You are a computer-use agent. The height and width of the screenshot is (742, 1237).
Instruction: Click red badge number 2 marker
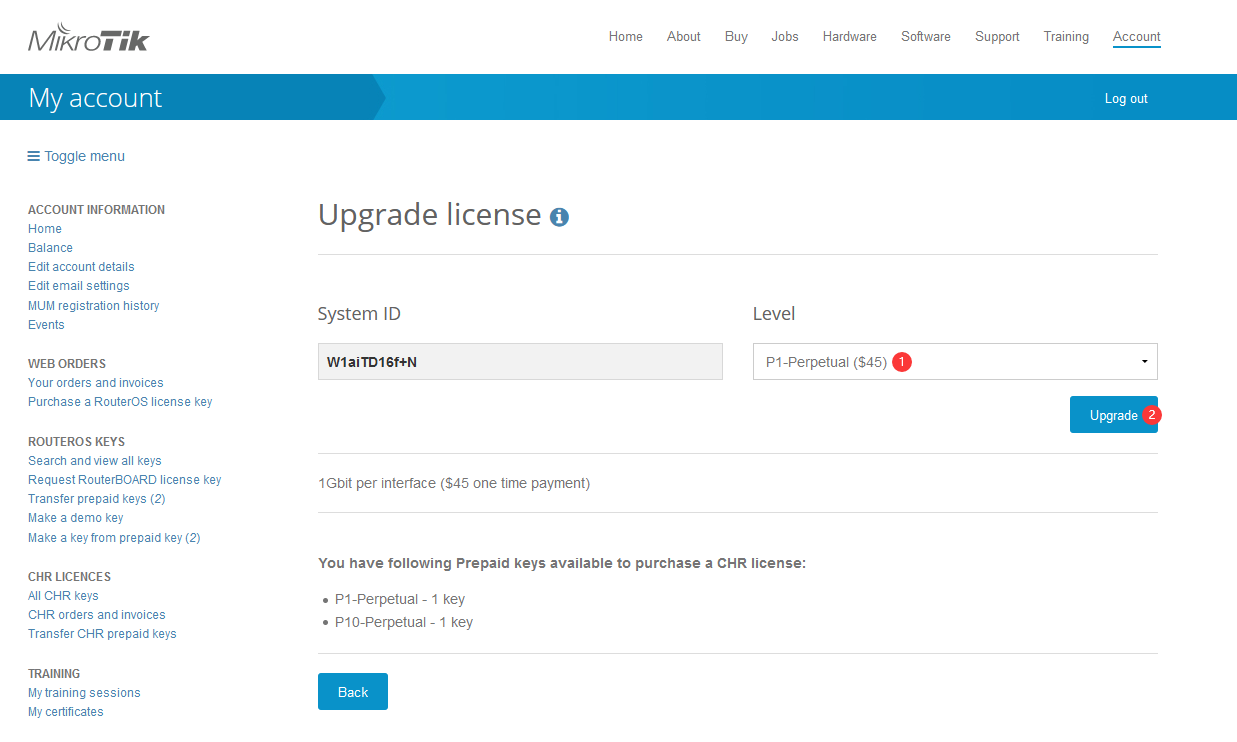pos(1151,415)
